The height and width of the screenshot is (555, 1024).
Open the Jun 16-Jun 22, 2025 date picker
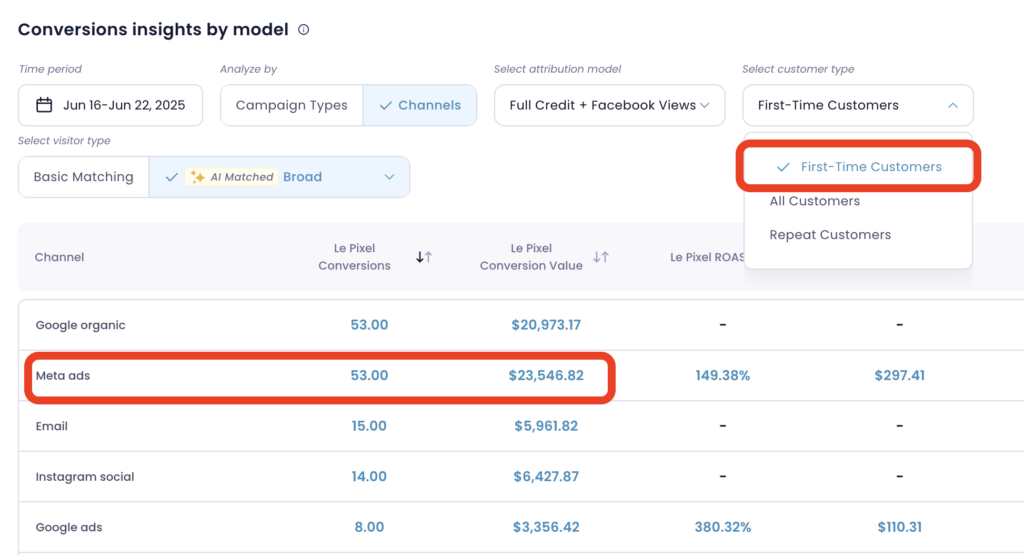pyautogui.click(x=110, y=105)
